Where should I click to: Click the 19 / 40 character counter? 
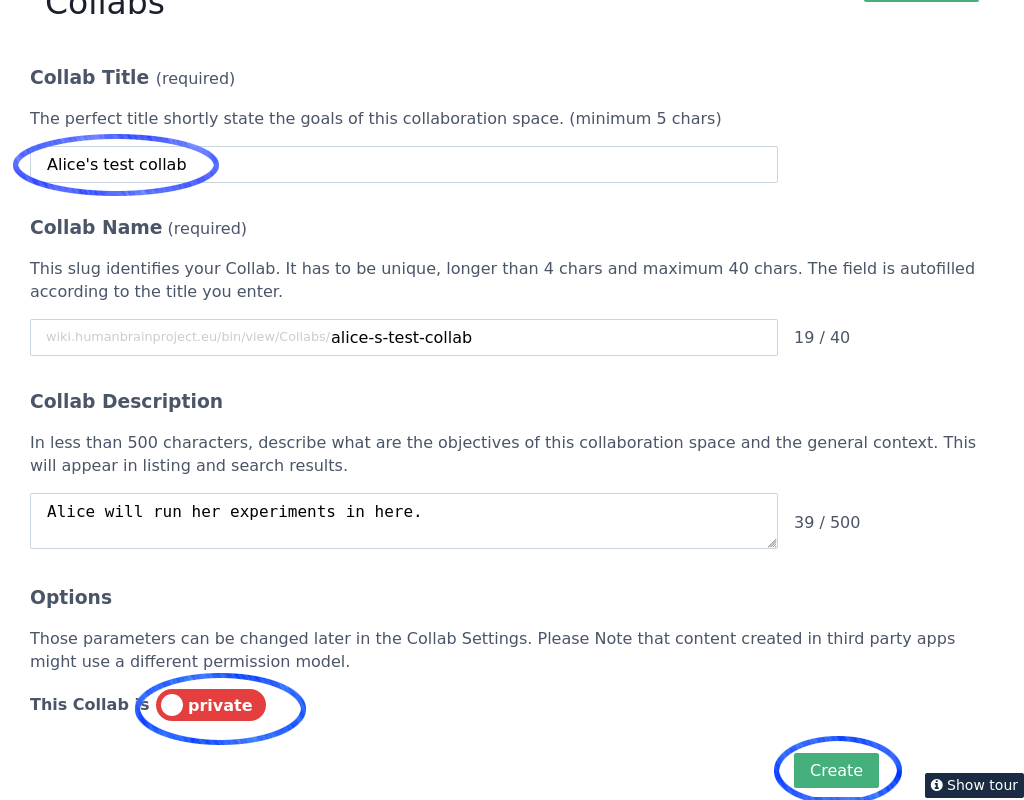pyautogui.click(x=822, y=337)
